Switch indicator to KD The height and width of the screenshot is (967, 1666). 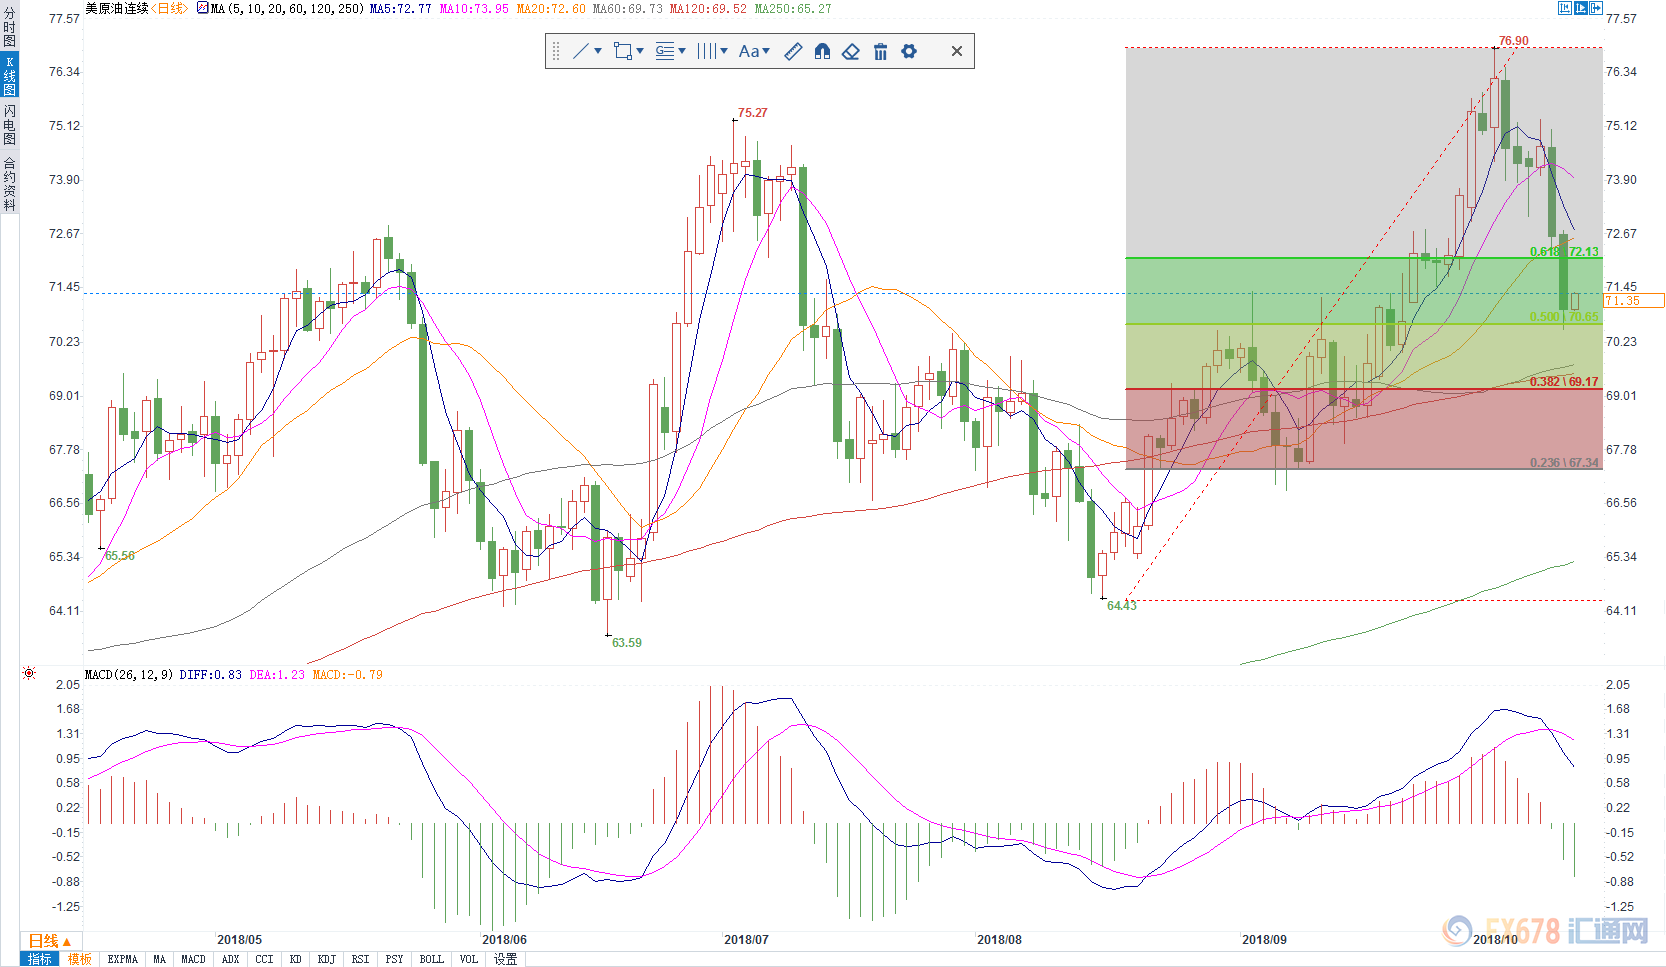[x=296, y=959]
